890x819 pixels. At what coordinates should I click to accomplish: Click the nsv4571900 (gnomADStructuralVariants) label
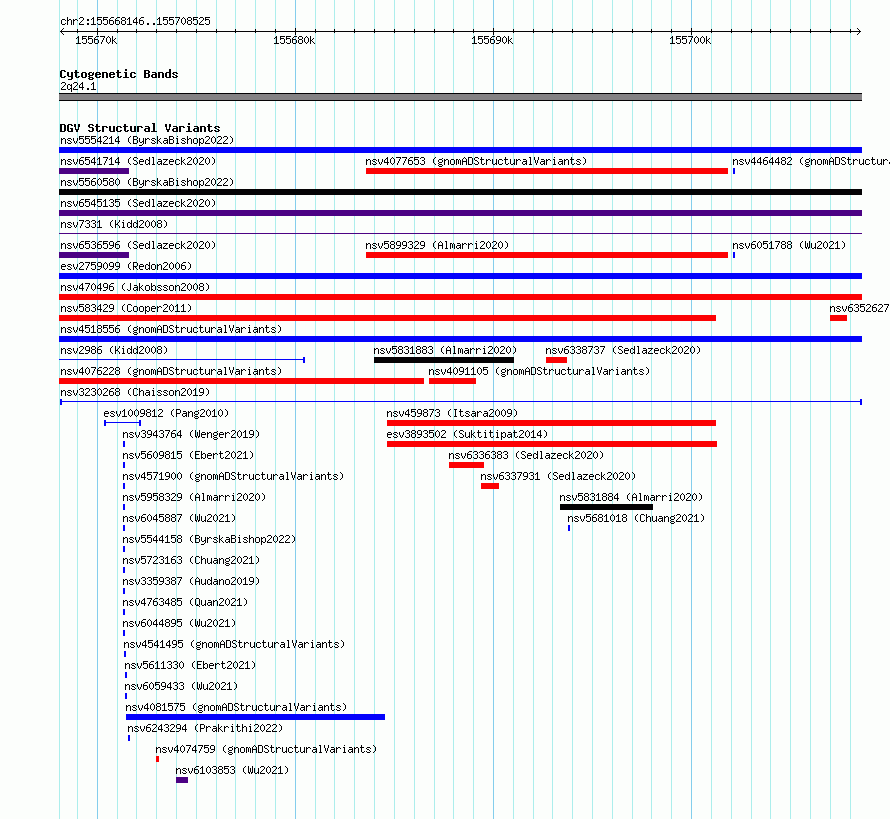233,476
